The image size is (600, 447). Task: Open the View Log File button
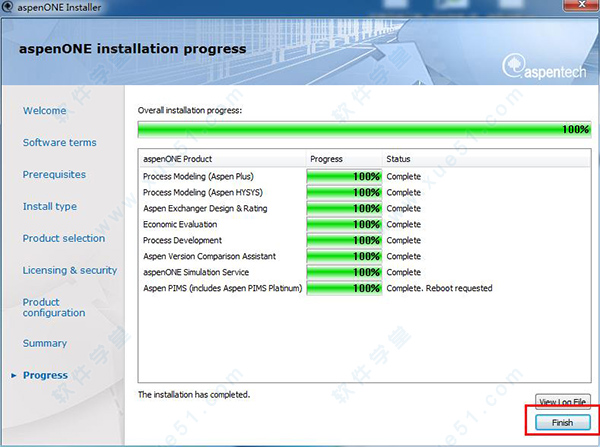click(x=562, y=401)
